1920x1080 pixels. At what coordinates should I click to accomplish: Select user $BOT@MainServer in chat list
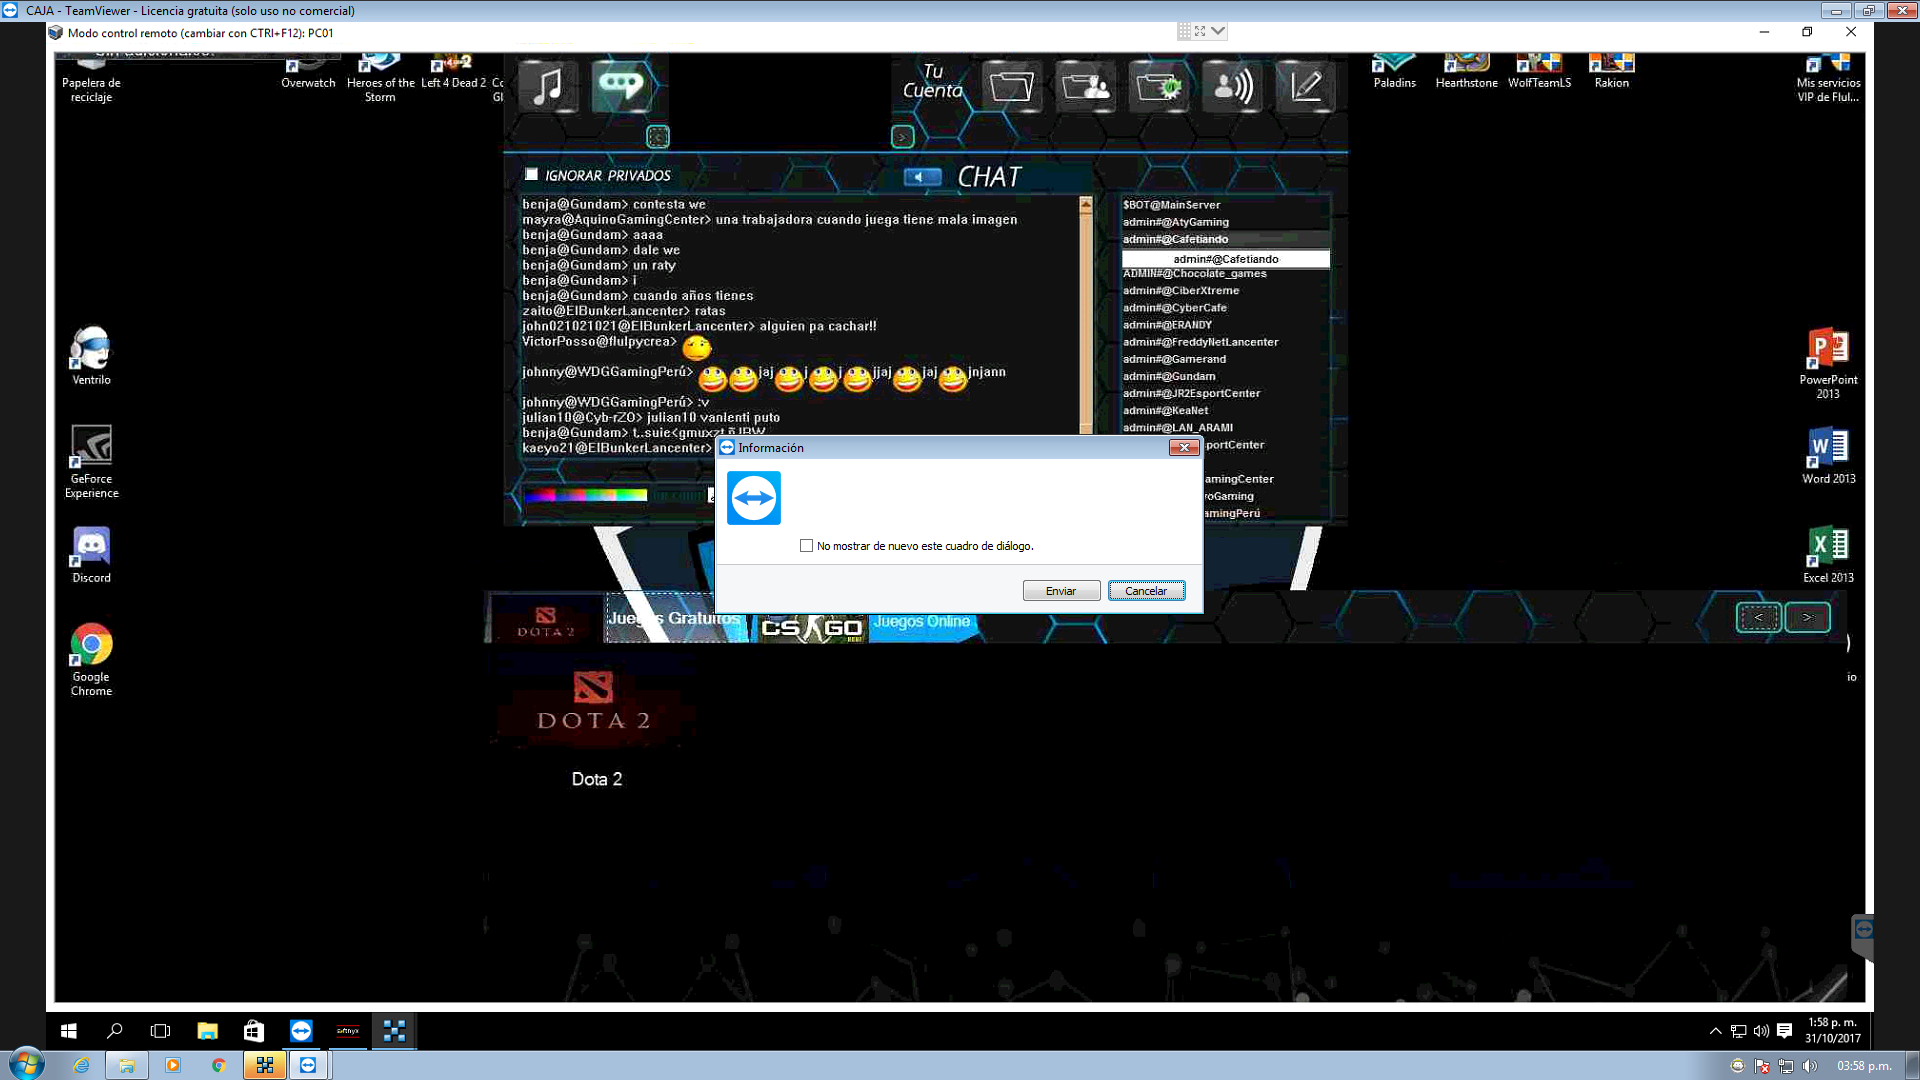(x=1171, y=205)
